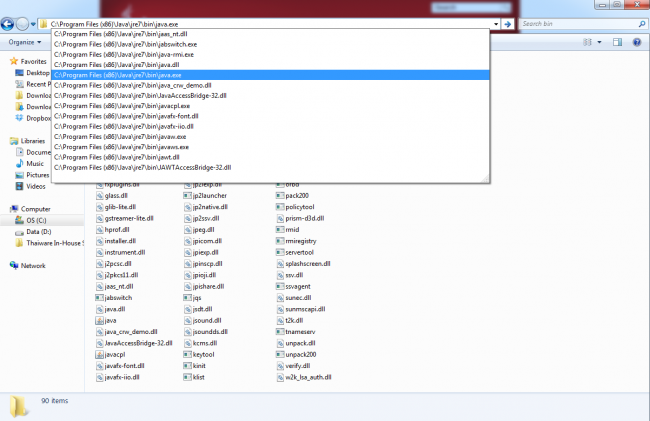Select jabswitch.exe path suggestion
The width and height of the screenshot is (650, 421).
click(x=270, y=44)
